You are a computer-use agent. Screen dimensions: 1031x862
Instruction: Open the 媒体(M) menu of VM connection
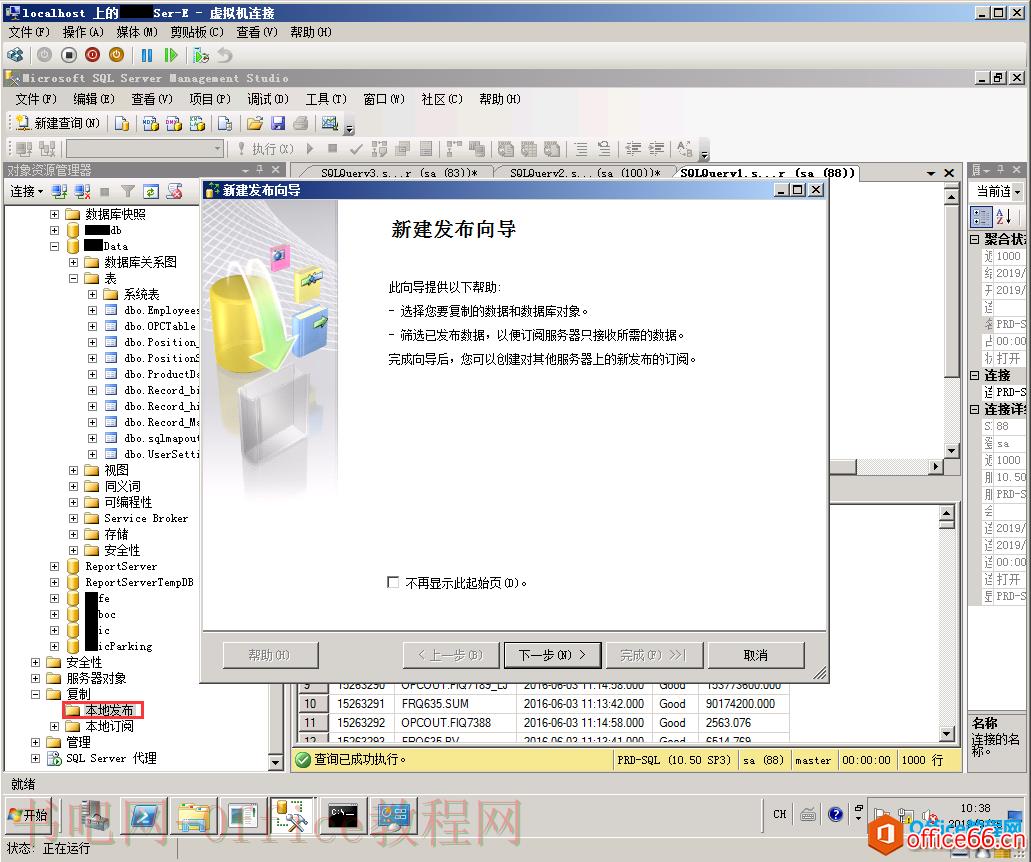click(137, 32)
